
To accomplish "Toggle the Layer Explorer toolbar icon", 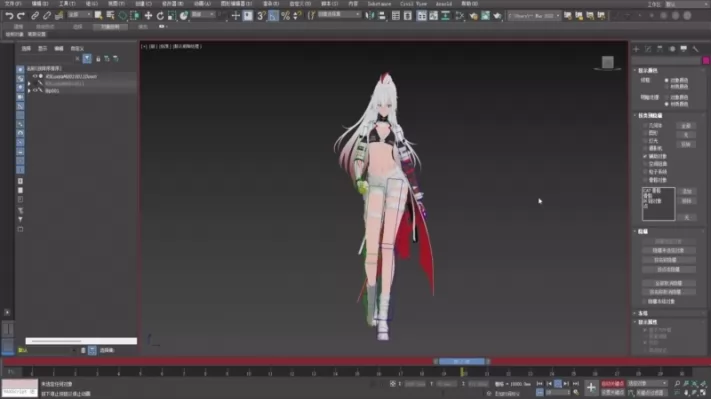I will point(408,16).
